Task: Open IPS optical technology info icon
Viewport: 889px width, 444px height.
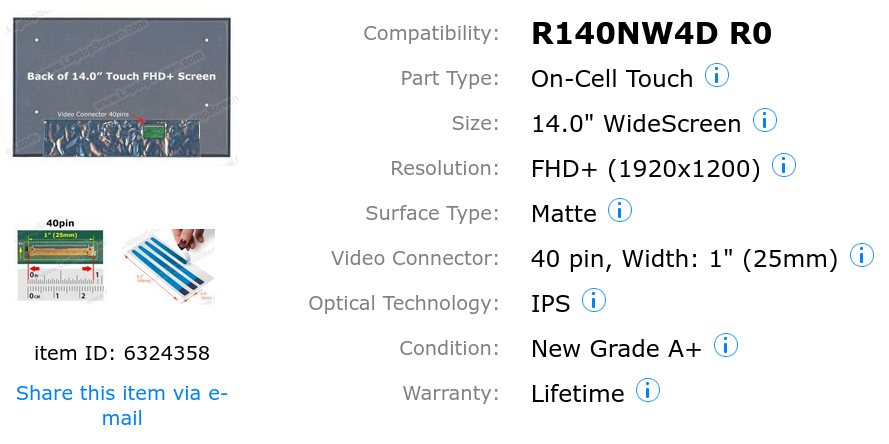Action: pos(594,300)
